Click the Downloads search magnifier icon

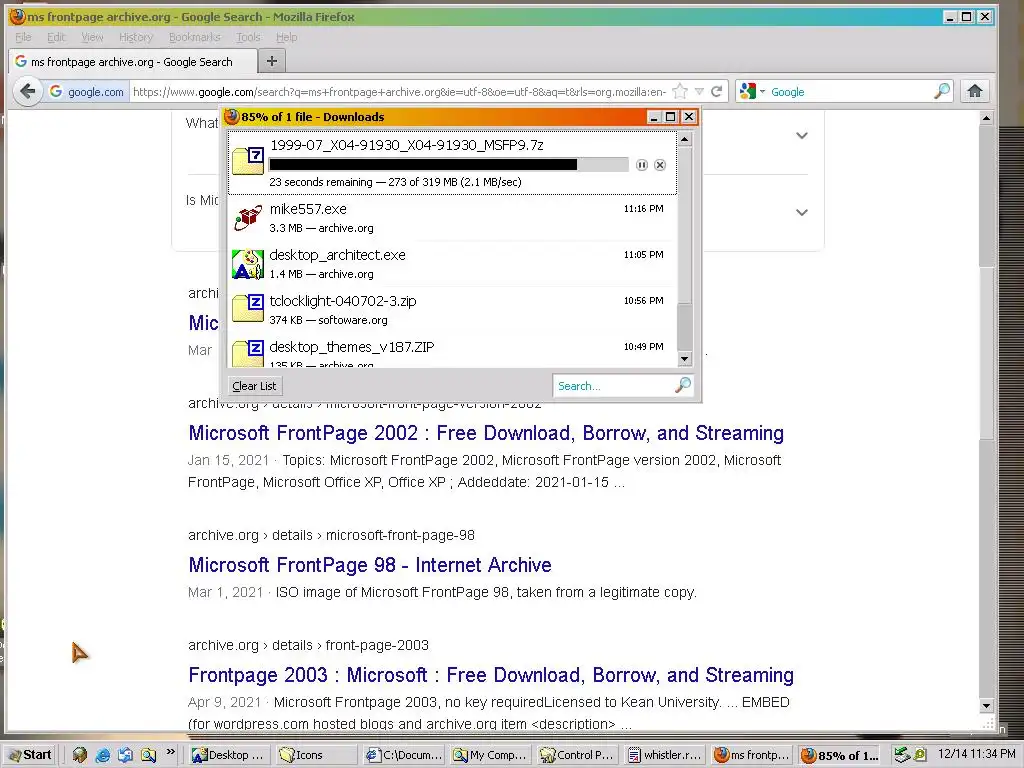click(x=682, y=385)
